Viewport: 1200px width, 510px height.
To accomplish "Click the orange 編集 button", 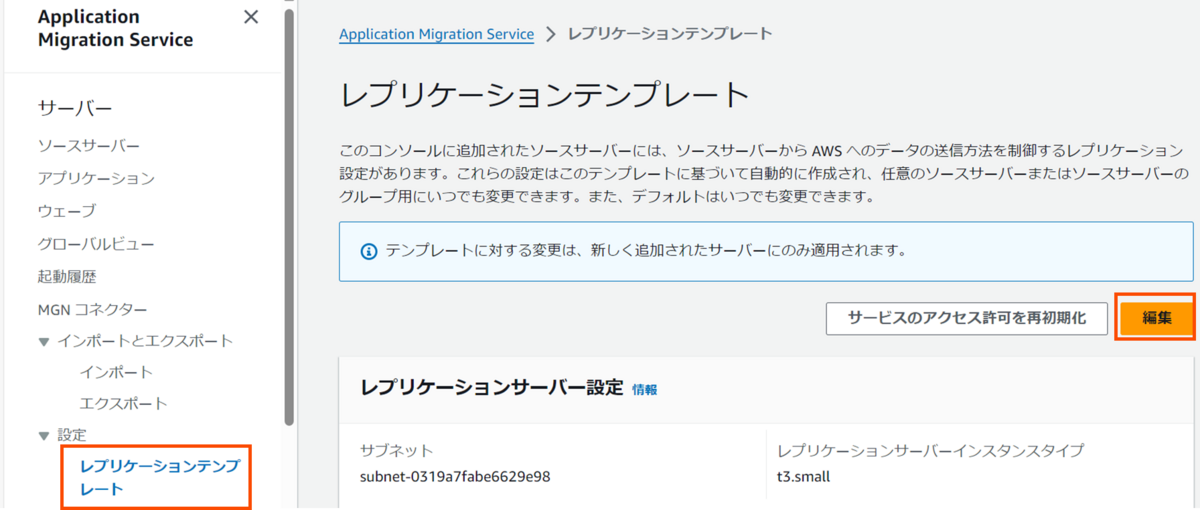I will pos(1157,318).
